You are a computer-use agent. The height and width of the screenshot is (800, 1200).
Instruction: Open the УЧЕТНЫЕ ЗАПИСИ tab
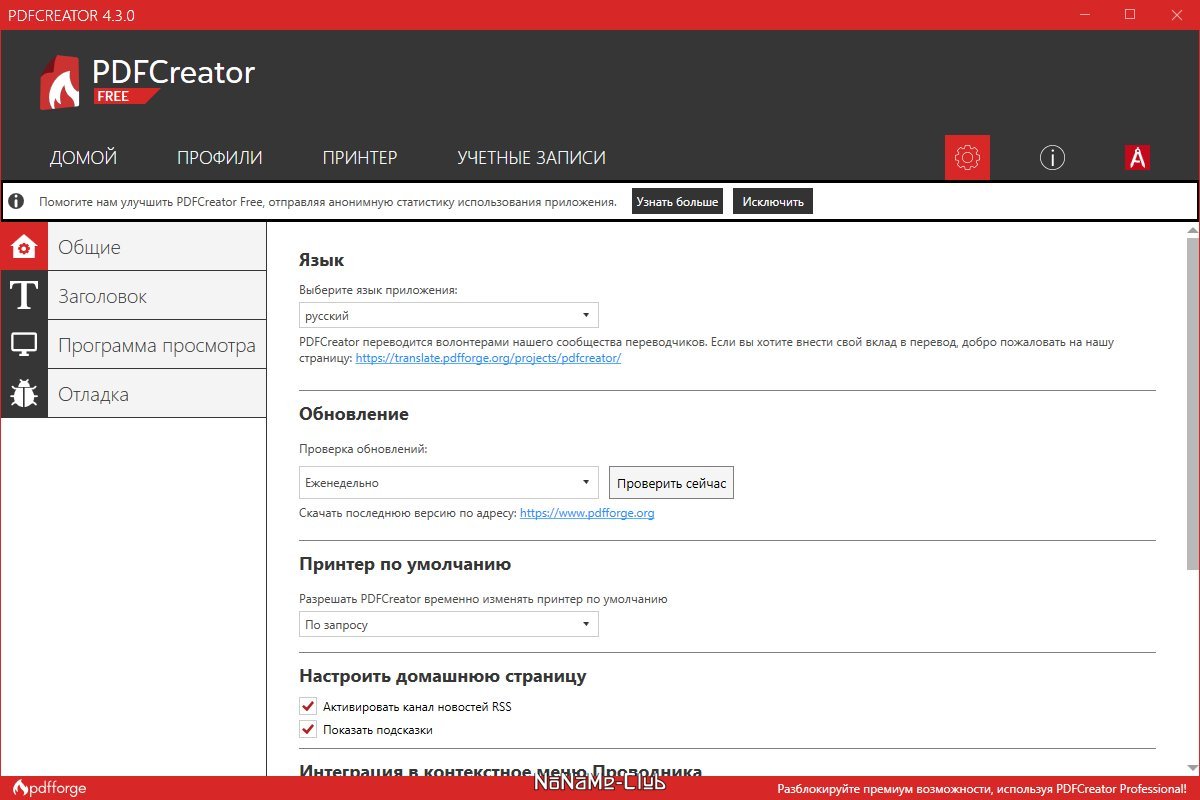pyautogui.click(x=531, y=158)
